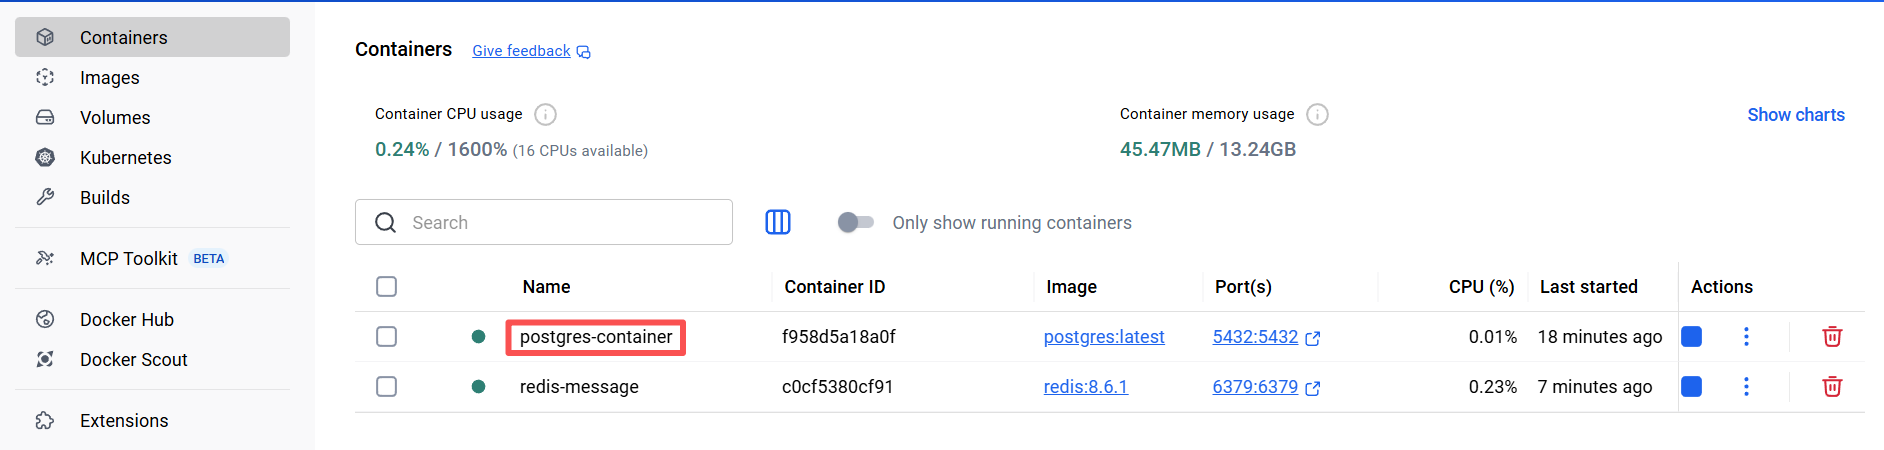This screenshot has width=1884, height=450.
Task: Click external-link icon beside 5432:5432
Action: (x=1313, y=339)
